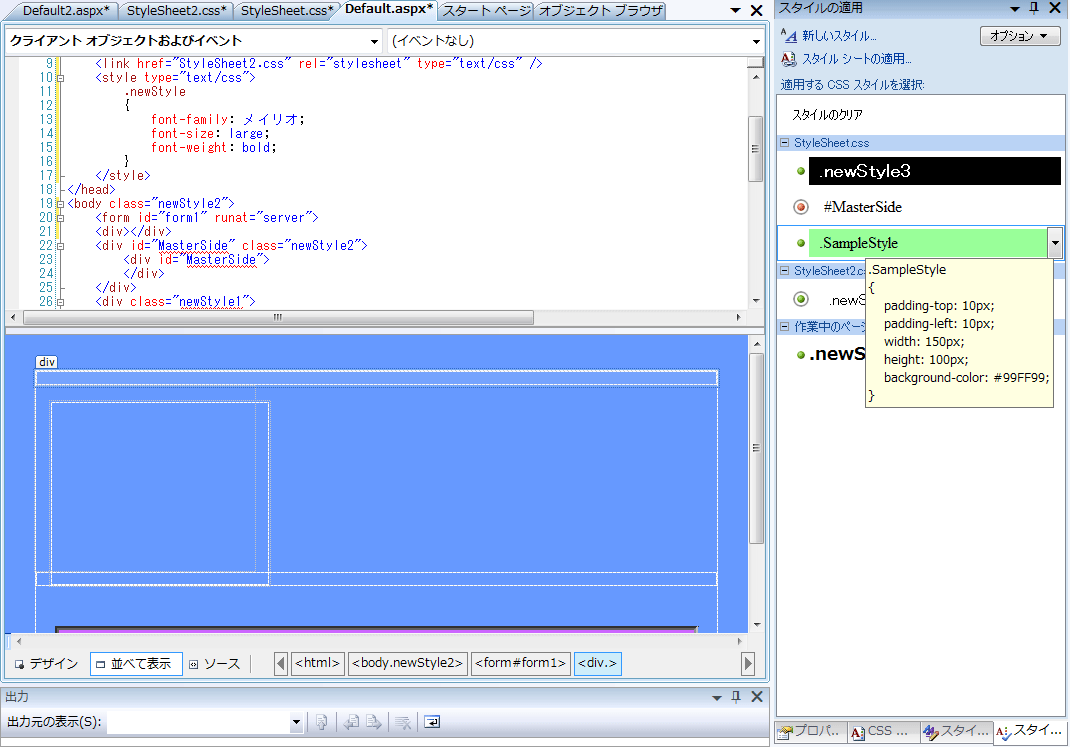Screen dimensions: 1070x747
Task: Switch to the StyleSheet.css tab
Action: [287, 10]
